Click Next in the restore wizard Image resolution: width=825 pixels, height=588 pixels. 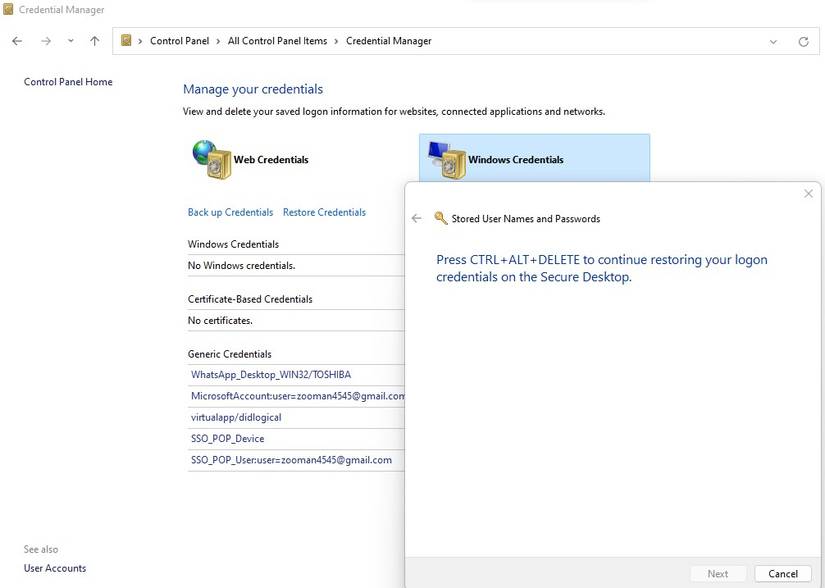point(718,574)
